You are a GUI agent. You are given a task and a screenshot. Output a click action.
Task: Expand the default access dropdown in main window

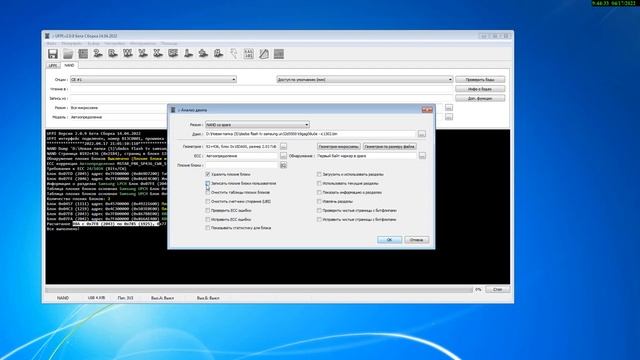point(364,80)
